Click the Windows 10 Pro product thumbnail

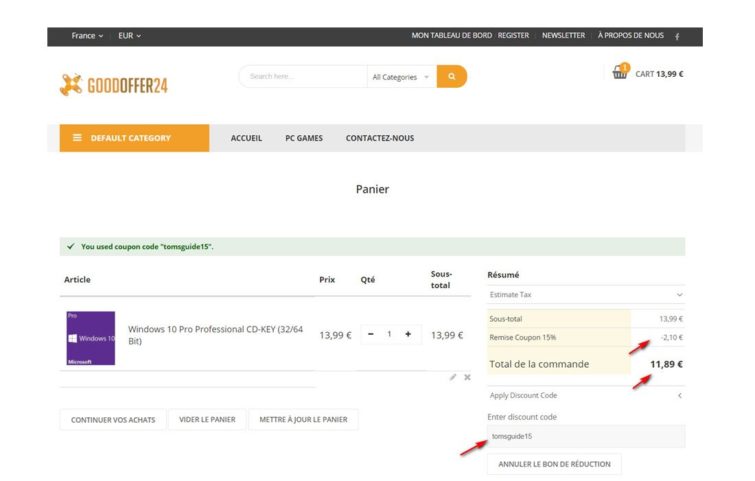coord(91,338)
